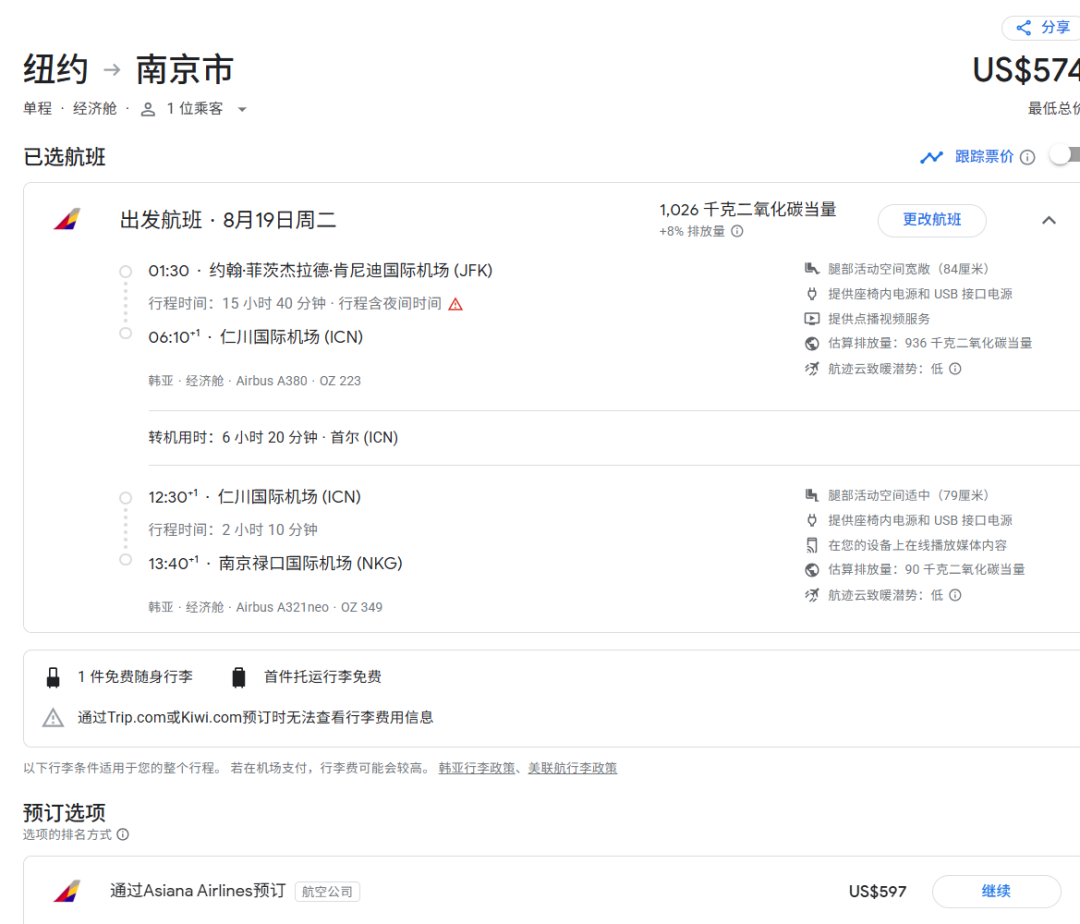Click info icon after second 航迹云致暖潜势
The width and height of the screenshot is (1080, 924).
click(955, 595)
